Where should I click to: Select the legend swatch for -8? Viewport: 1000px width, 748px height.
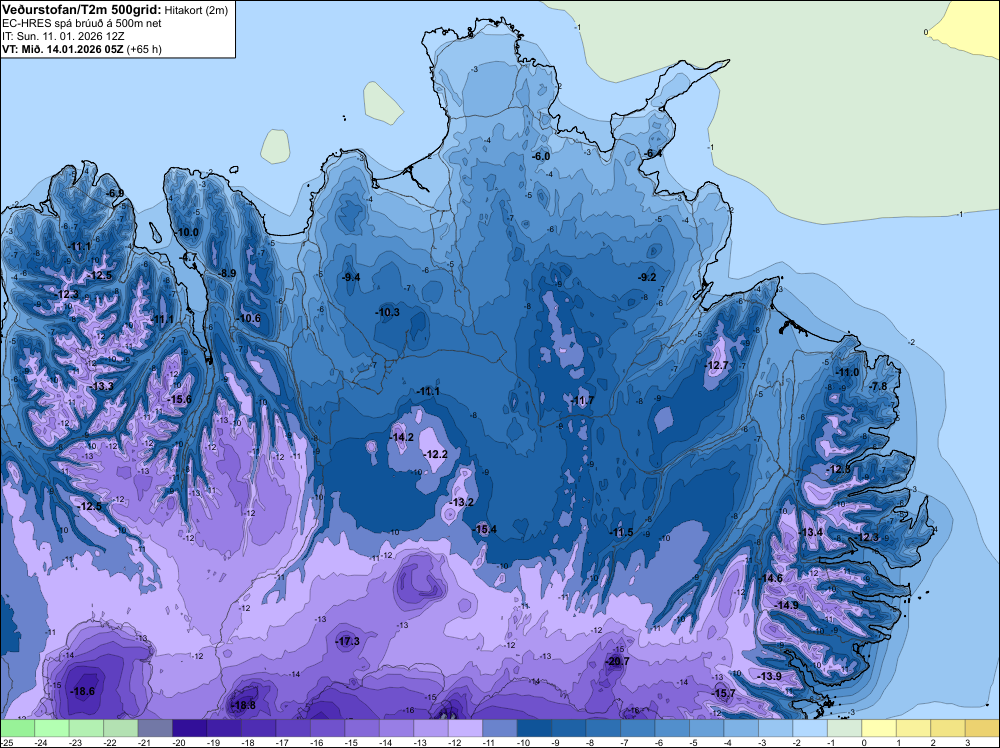tap(603, 728)
